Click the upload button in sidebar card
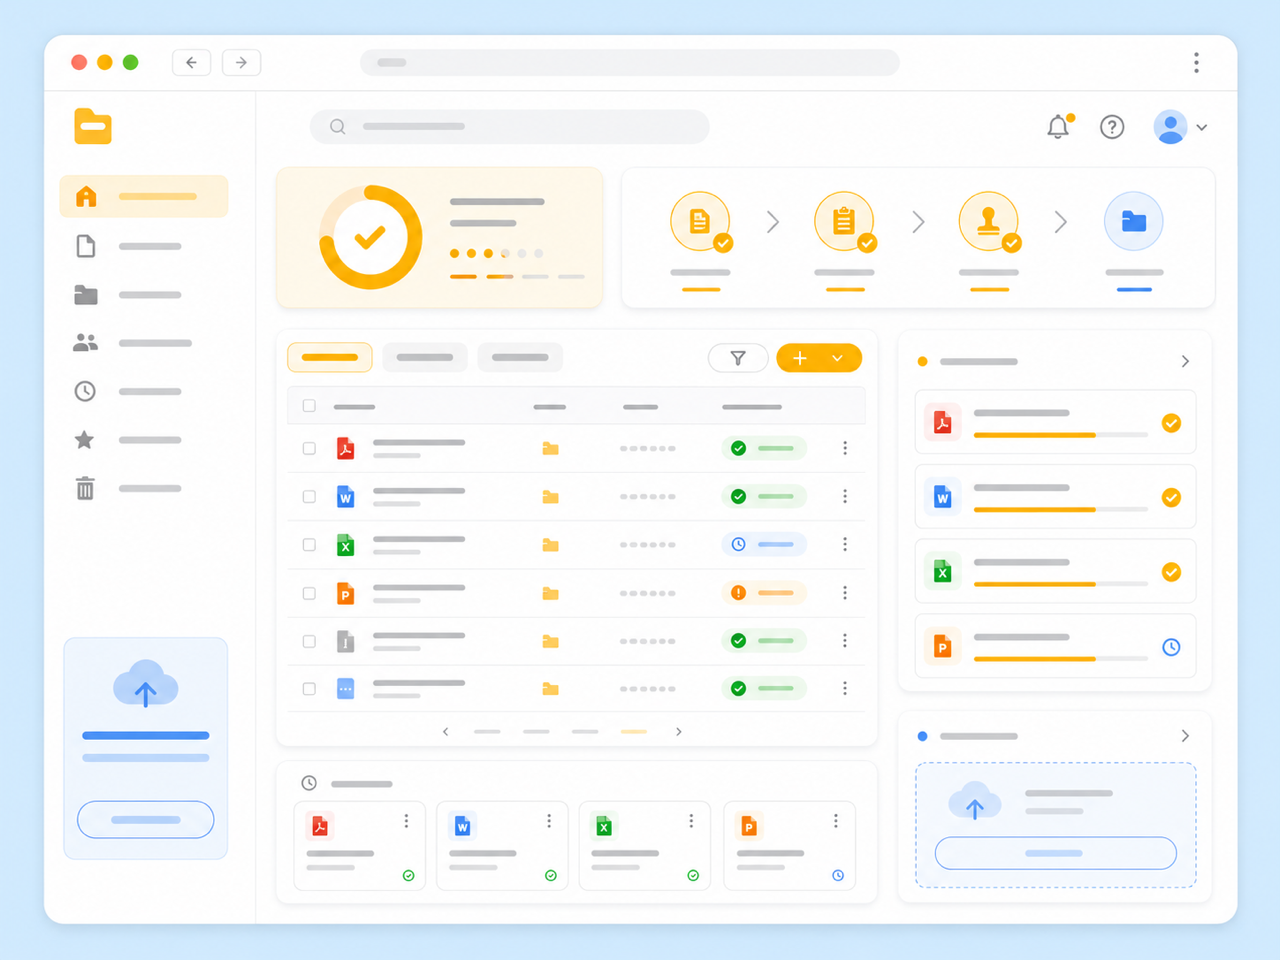The height and width of the screenshot is (960, 1280). (146, 820)
